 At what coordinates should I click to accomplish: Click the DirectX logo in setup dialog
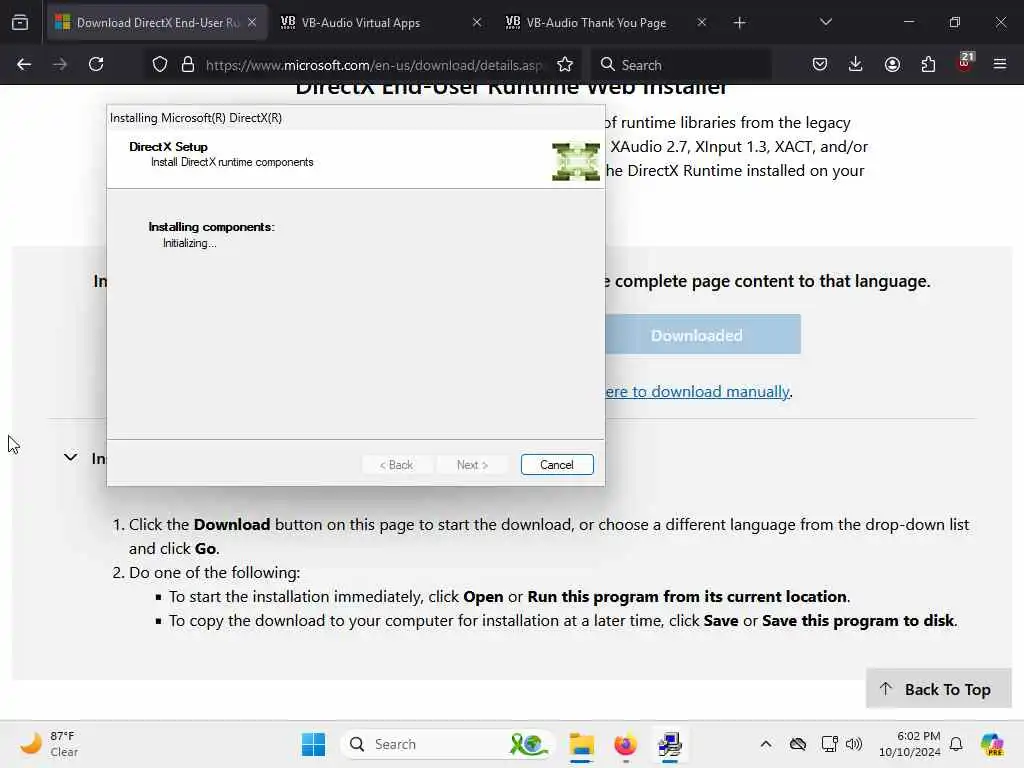coord(575,161)
